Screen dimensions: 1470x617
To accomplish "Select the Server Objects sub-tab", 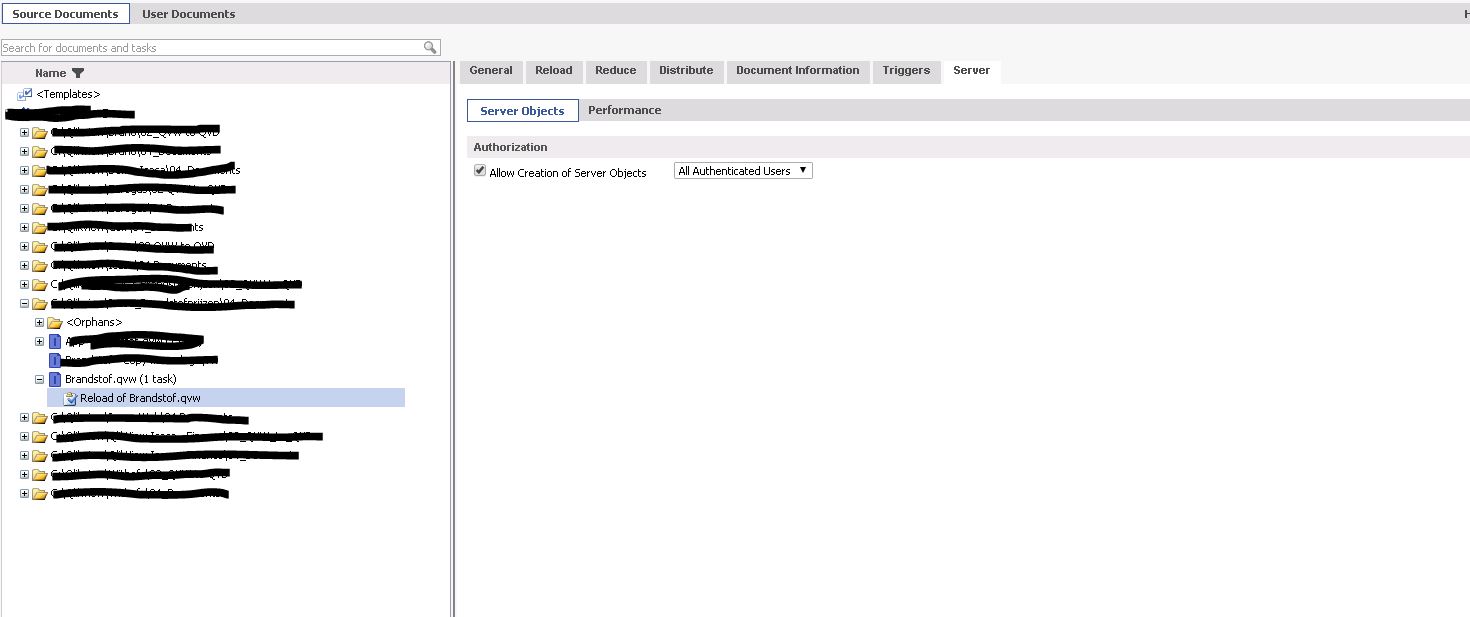I will tap(523, 111).
